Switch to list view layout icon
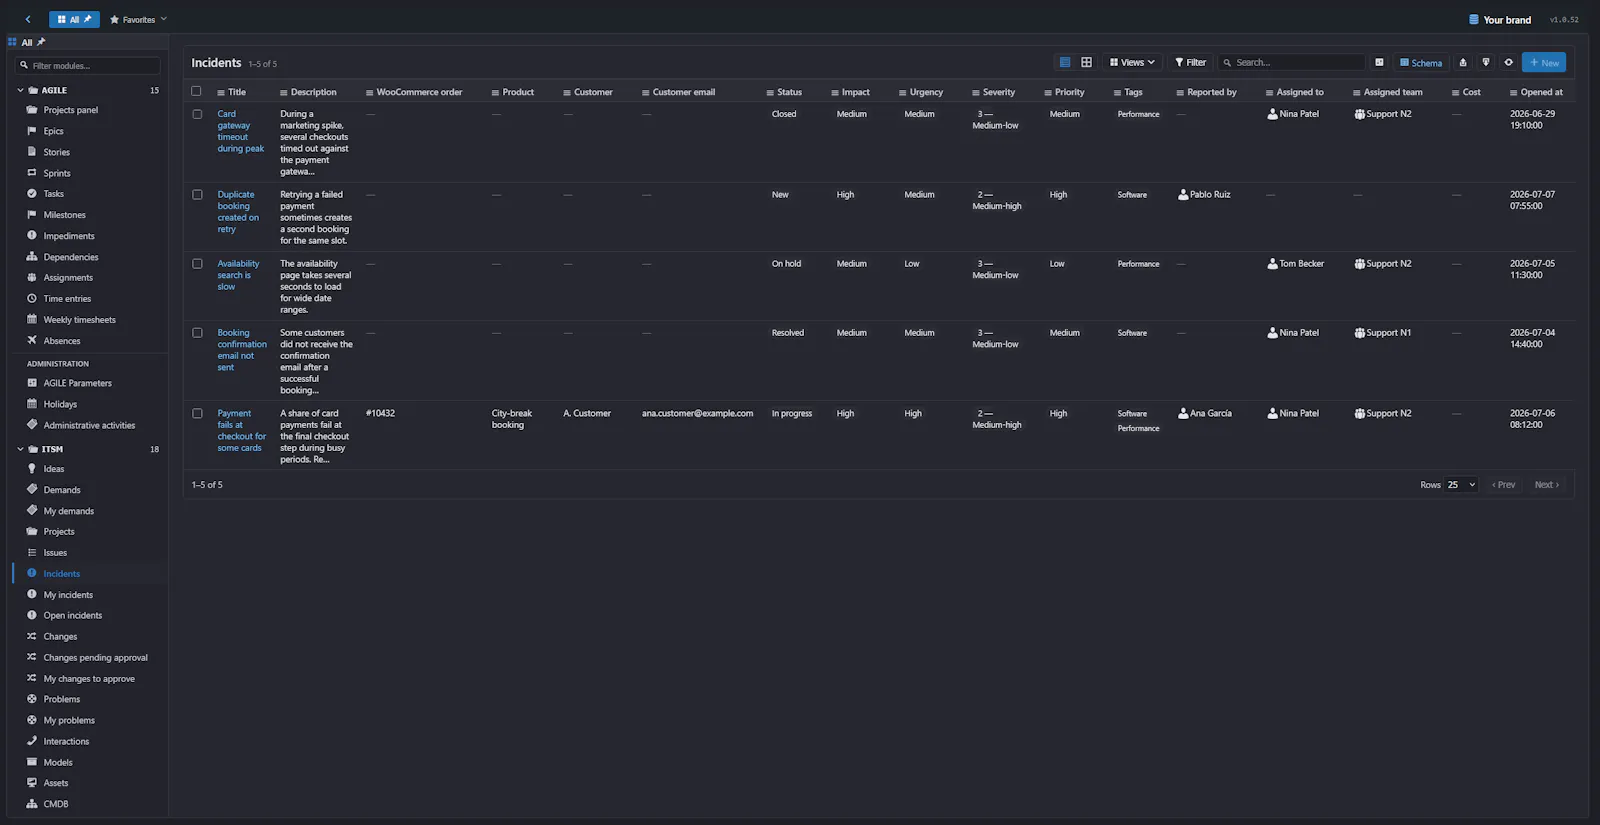Viewport: 1600px width, 825px height. [1065, 62]
